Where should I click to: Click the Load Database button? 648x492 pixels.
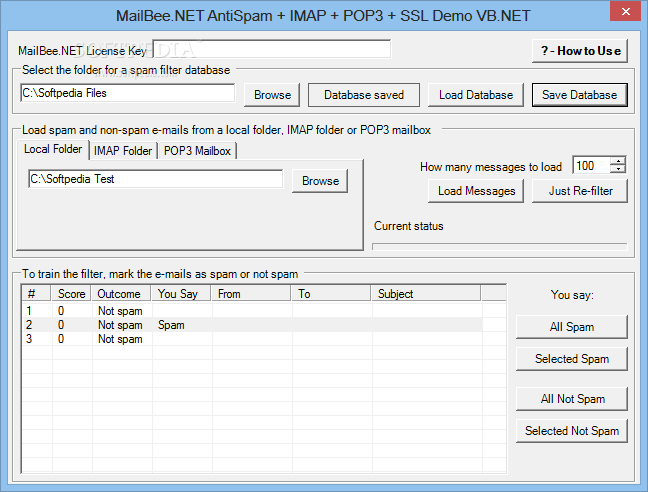point(476,95)
